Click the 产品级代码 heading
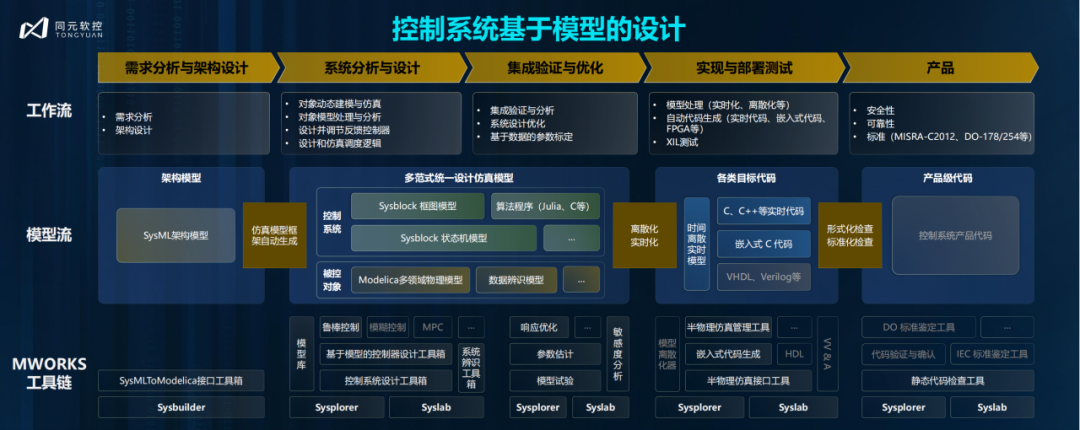 [948, 178]
